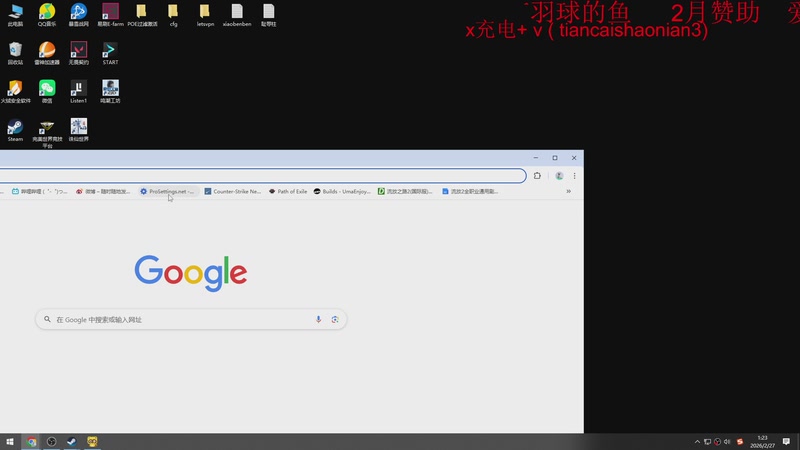Open the green-icon bookmark after Builds

pos(405,191)
